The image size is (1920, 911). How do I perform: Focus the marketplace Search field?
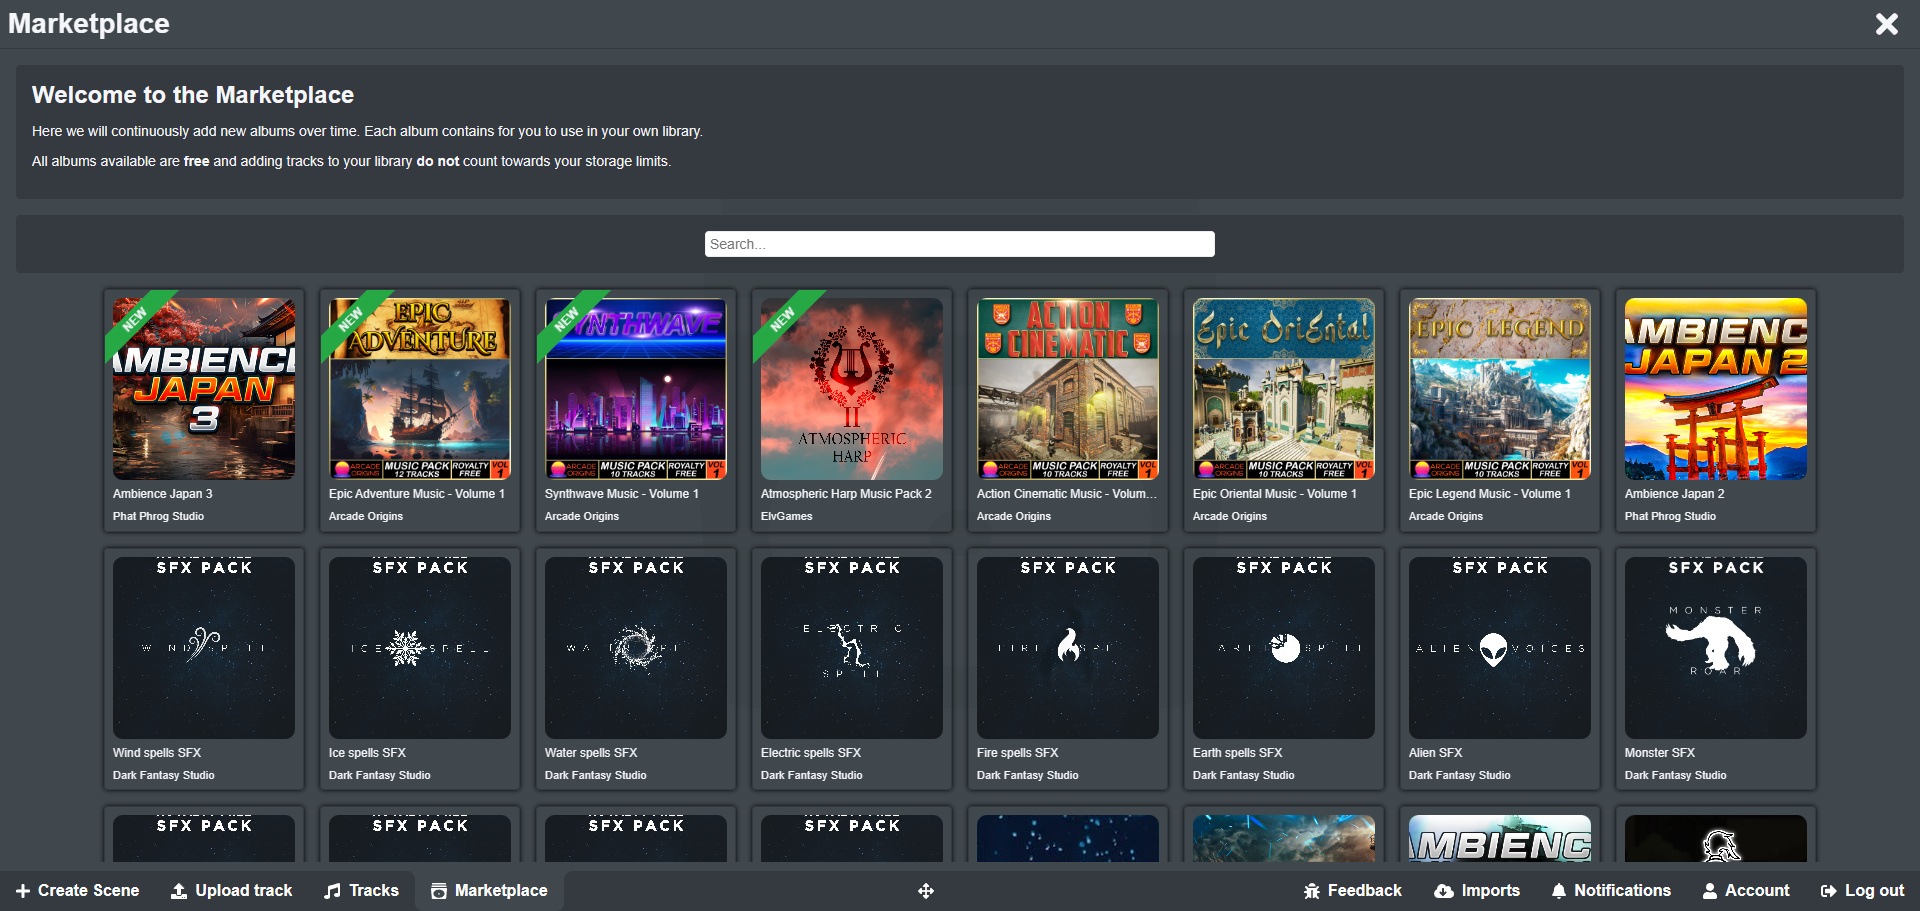(959, 244)
